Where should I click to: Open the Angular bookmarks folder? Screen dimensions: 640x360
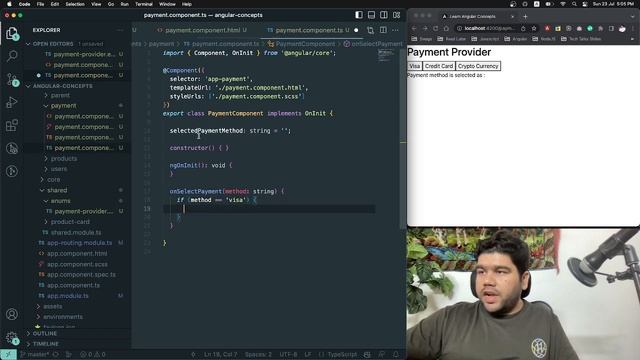click(x=516, y=39)
